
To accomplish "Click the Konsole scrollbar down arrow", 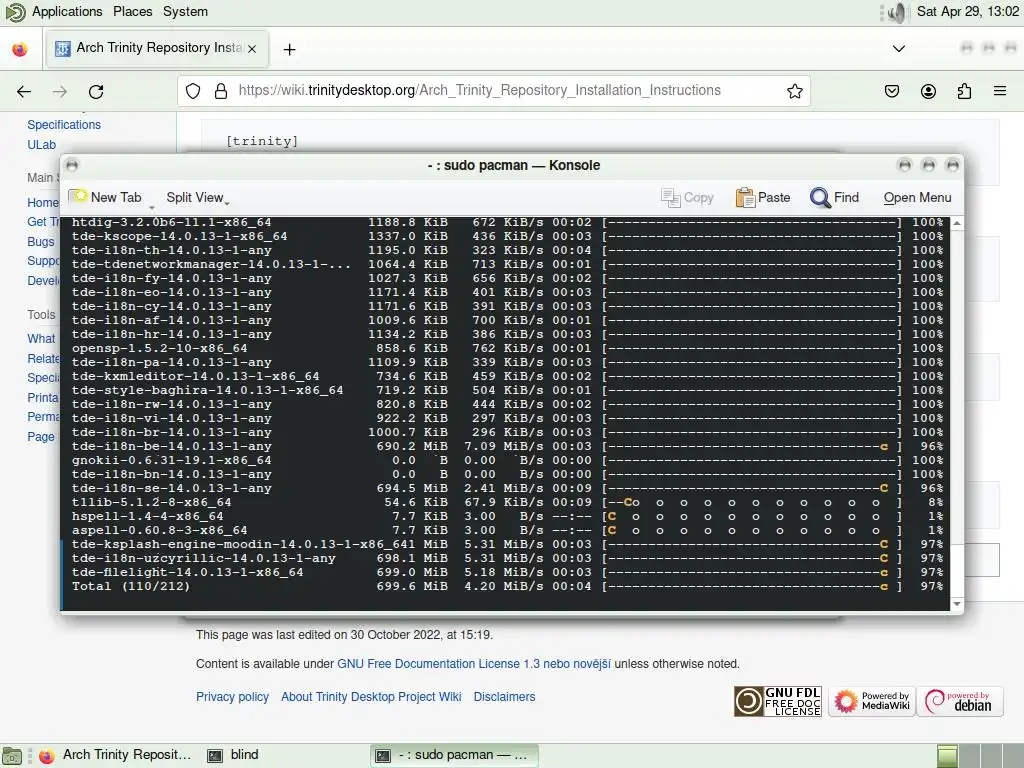I will click(957, 604).
